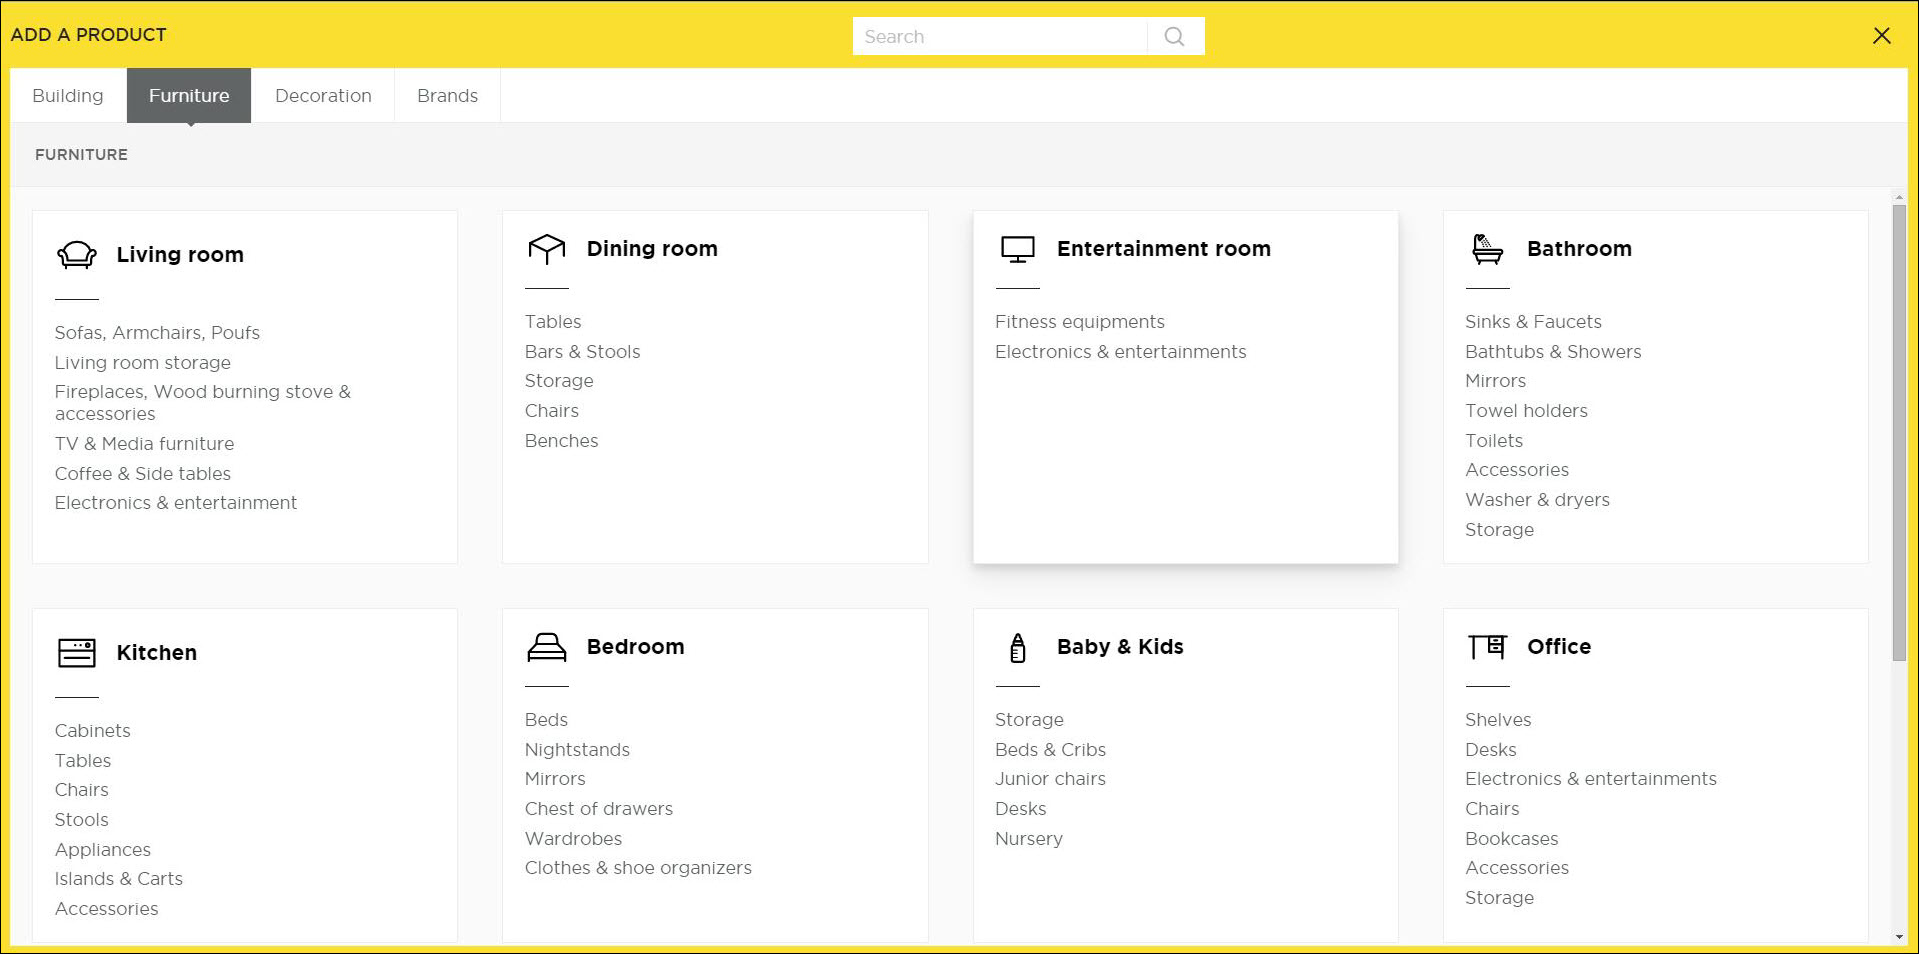Close the Add a Product dialog
Viewport: 1919px width, 954px height.
[1881, 36]
